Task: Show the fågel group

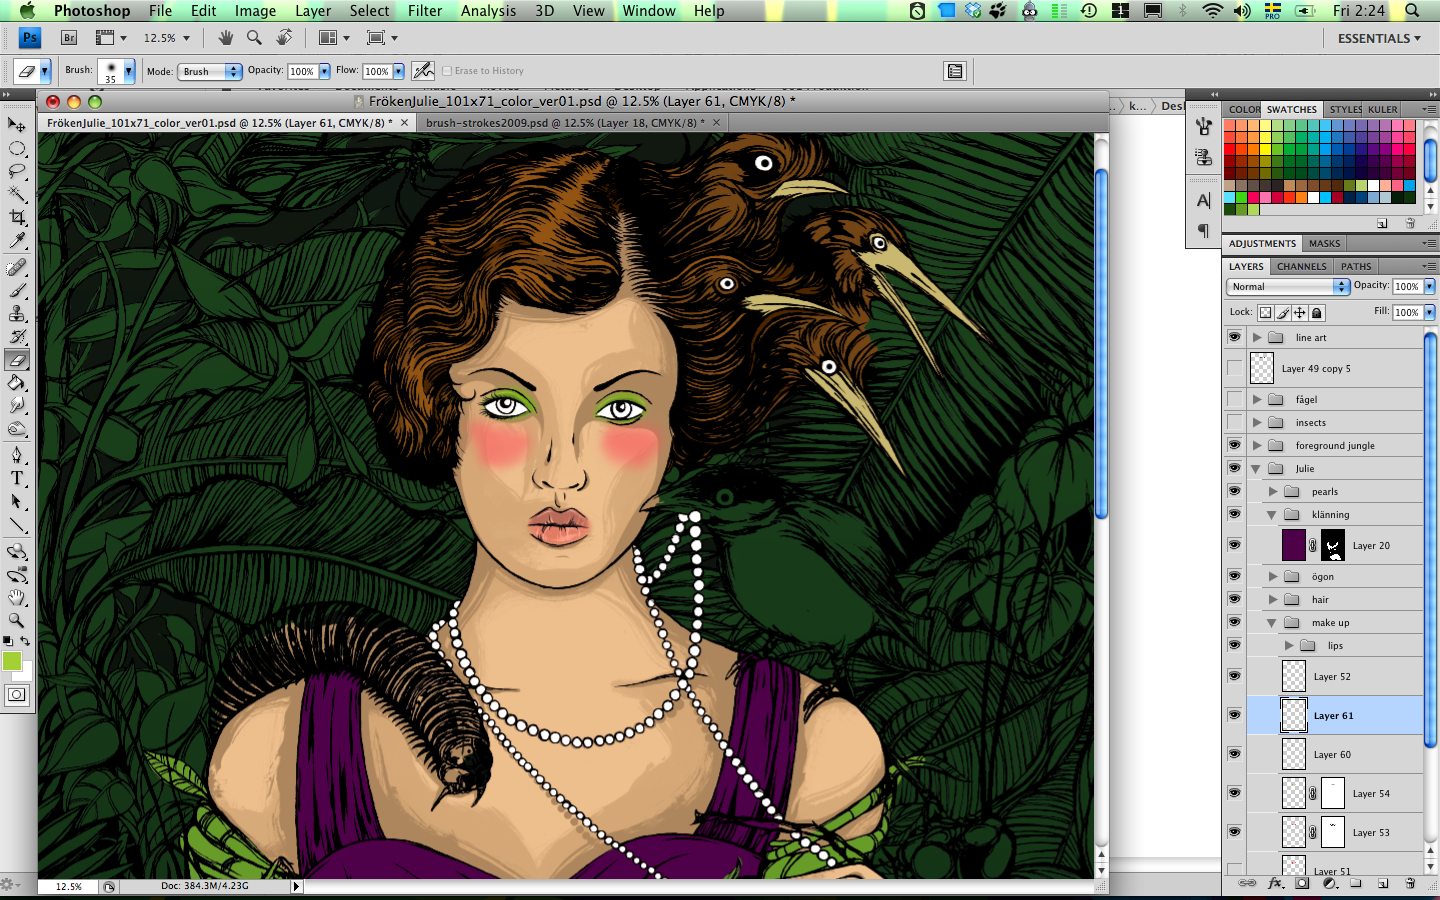Action: click(1234, 399)
